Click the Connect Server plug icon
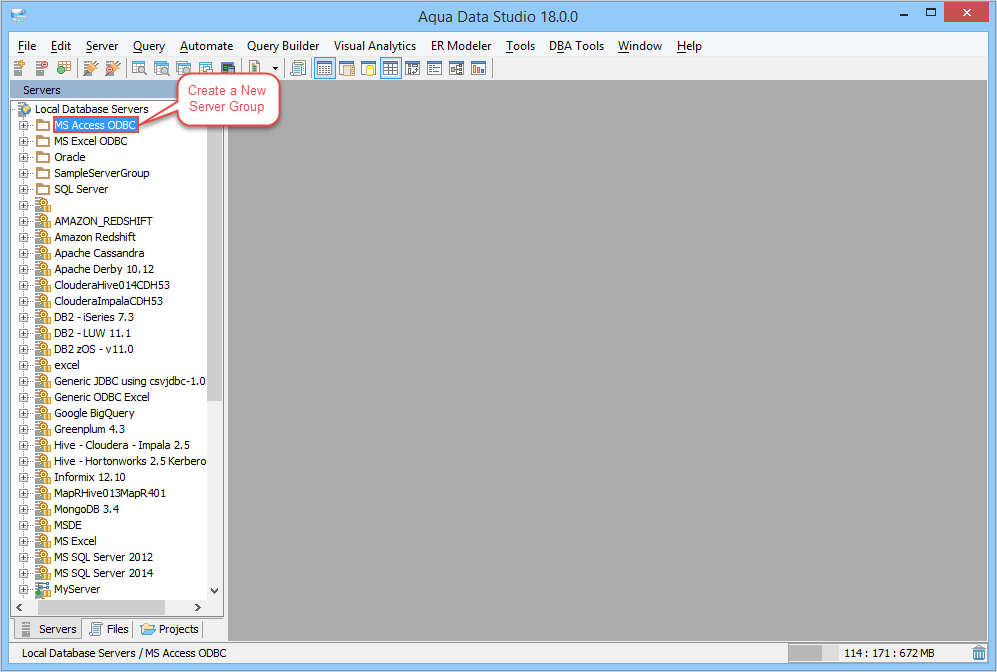Image resolution: width=997 pixels, height=672 pixels. 91,68
